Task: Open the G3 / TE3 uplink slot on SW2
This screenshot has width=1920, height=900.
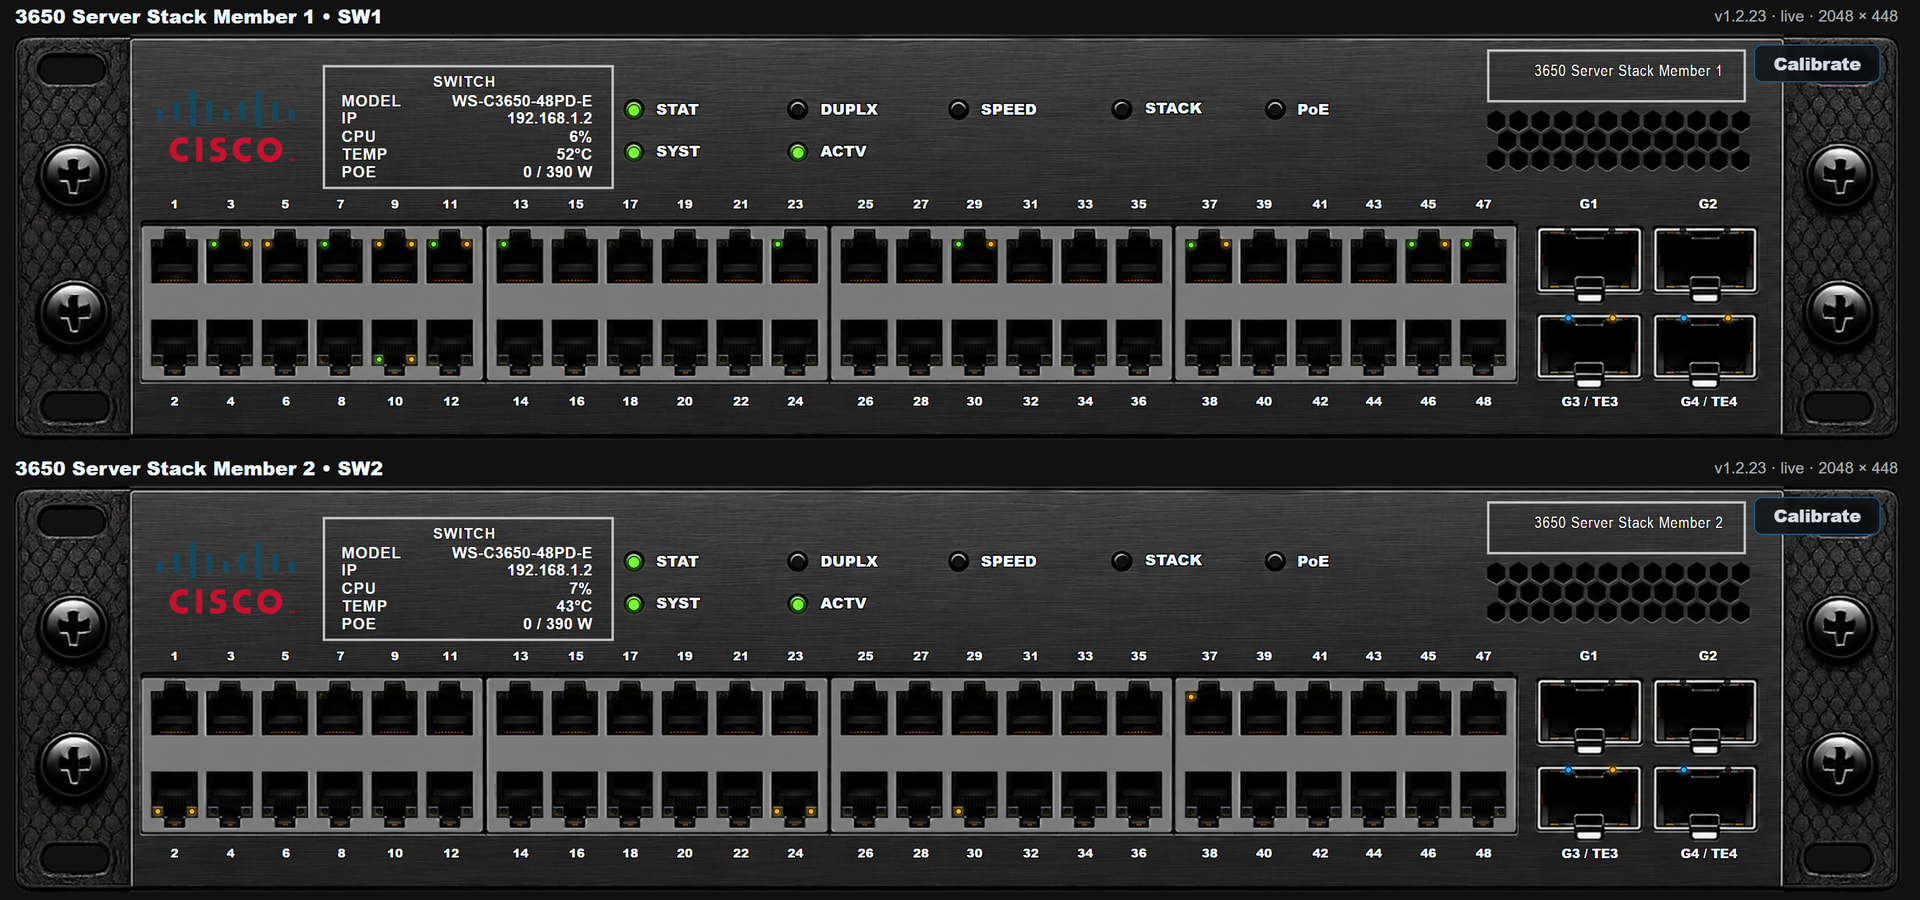Action: (x=1589, y=800)
